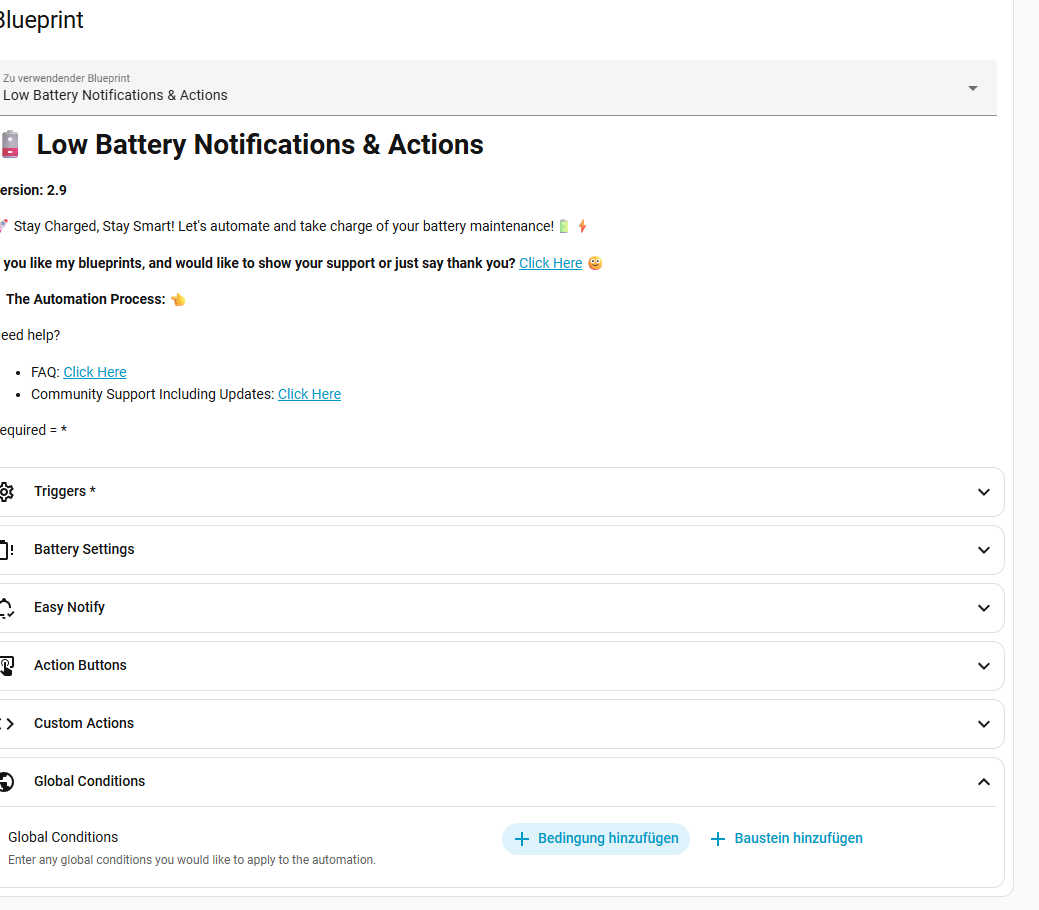1039x910 pixels.
Task: Click the globe icon beside Global Conditions
Action: tap(7, 782)
